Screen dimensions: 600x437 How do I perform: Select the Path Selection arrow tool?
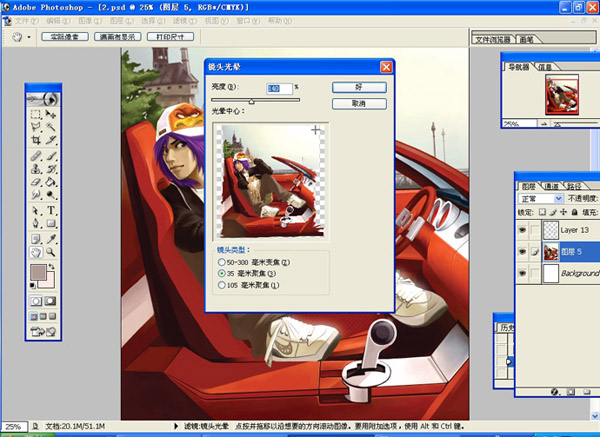tap(36, 210)
